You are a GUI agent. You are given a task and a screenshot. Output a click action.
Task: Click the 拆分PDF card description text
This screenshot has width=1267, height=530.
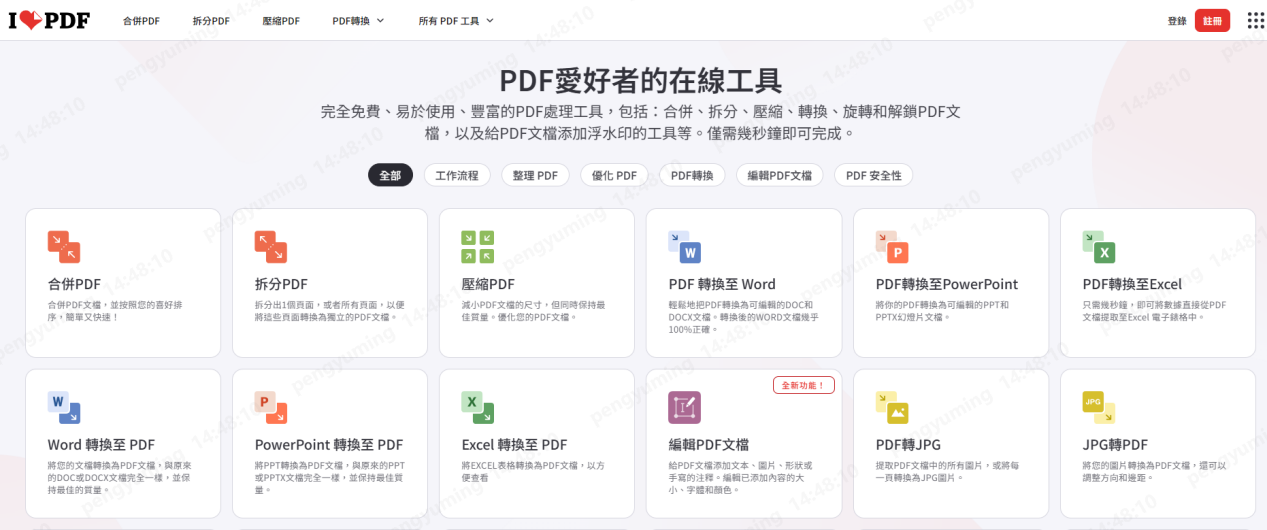point(330,310)
